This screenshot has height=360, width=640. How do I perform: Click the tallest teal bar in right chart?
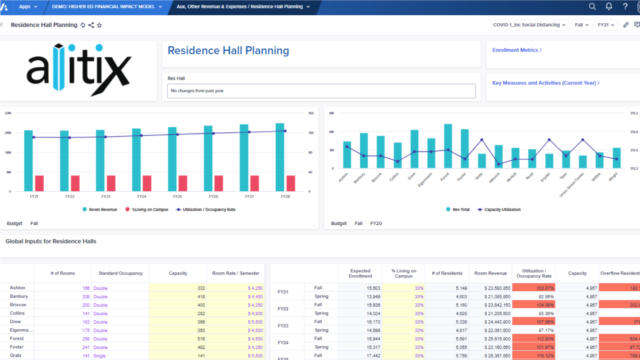(x=448, y=146)
